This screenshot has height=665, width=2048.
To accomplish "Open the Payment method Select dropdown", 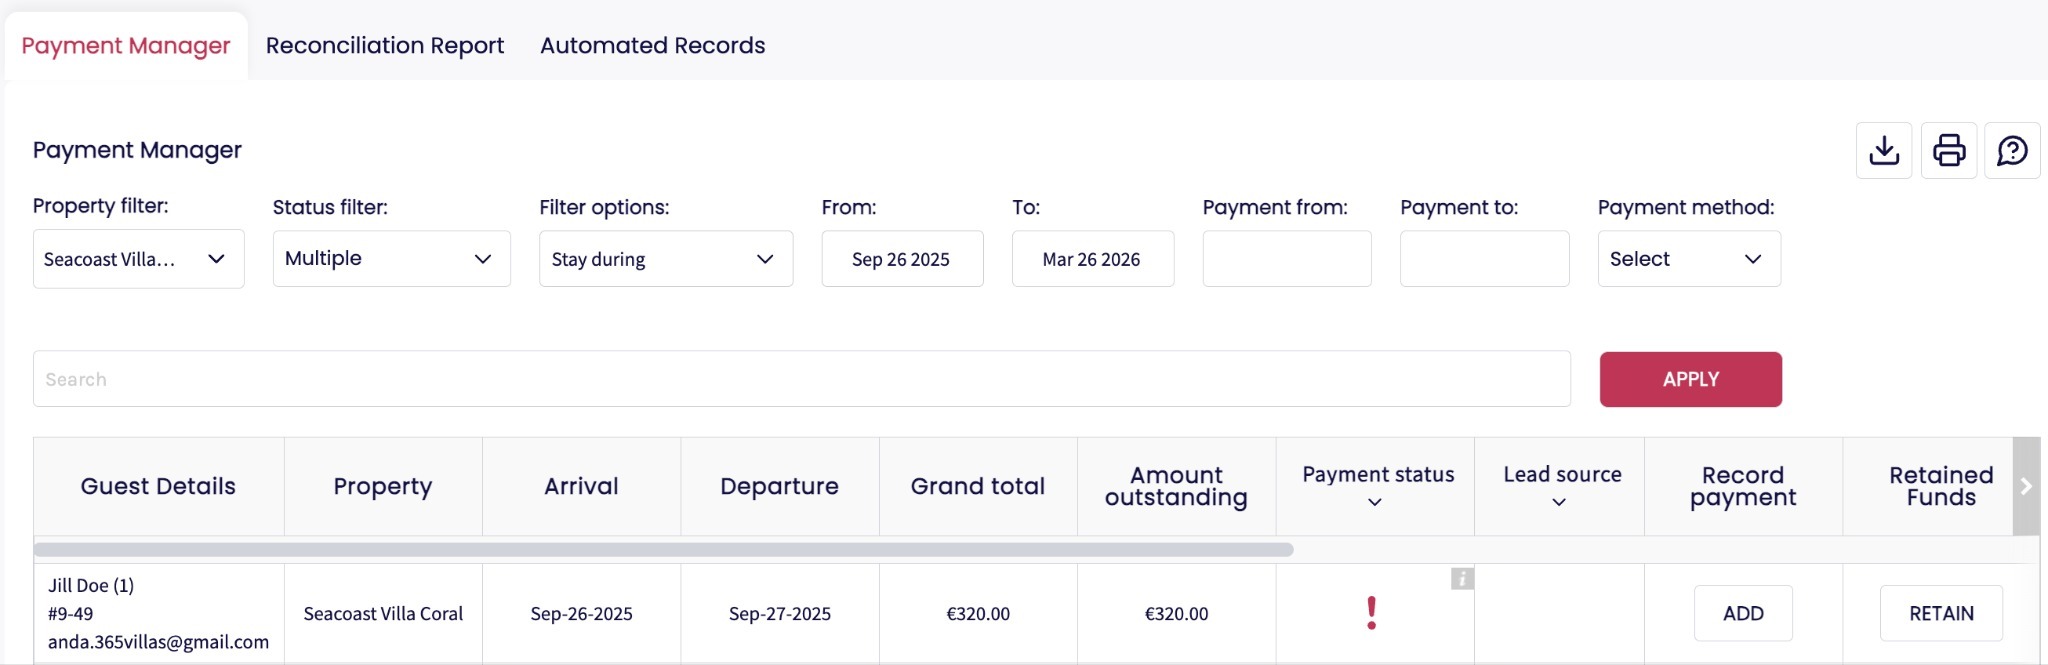I will pos(1688,259).
